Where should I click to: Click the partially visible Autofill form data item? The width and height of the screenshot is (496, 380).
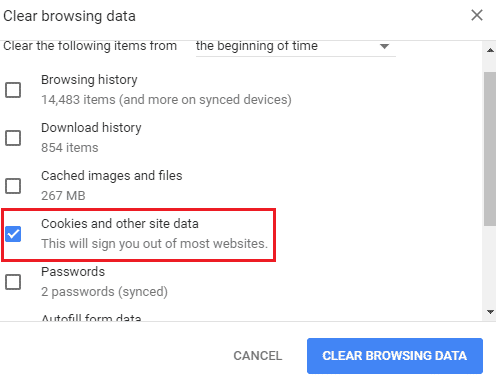(x=91, y=317)
